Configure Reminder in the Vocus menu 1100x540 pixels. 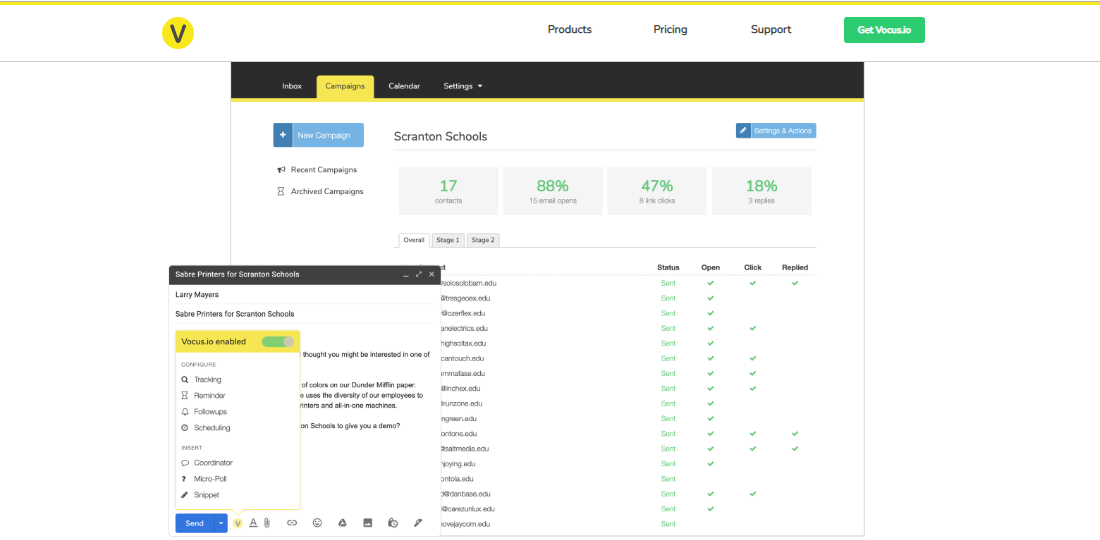210,396
